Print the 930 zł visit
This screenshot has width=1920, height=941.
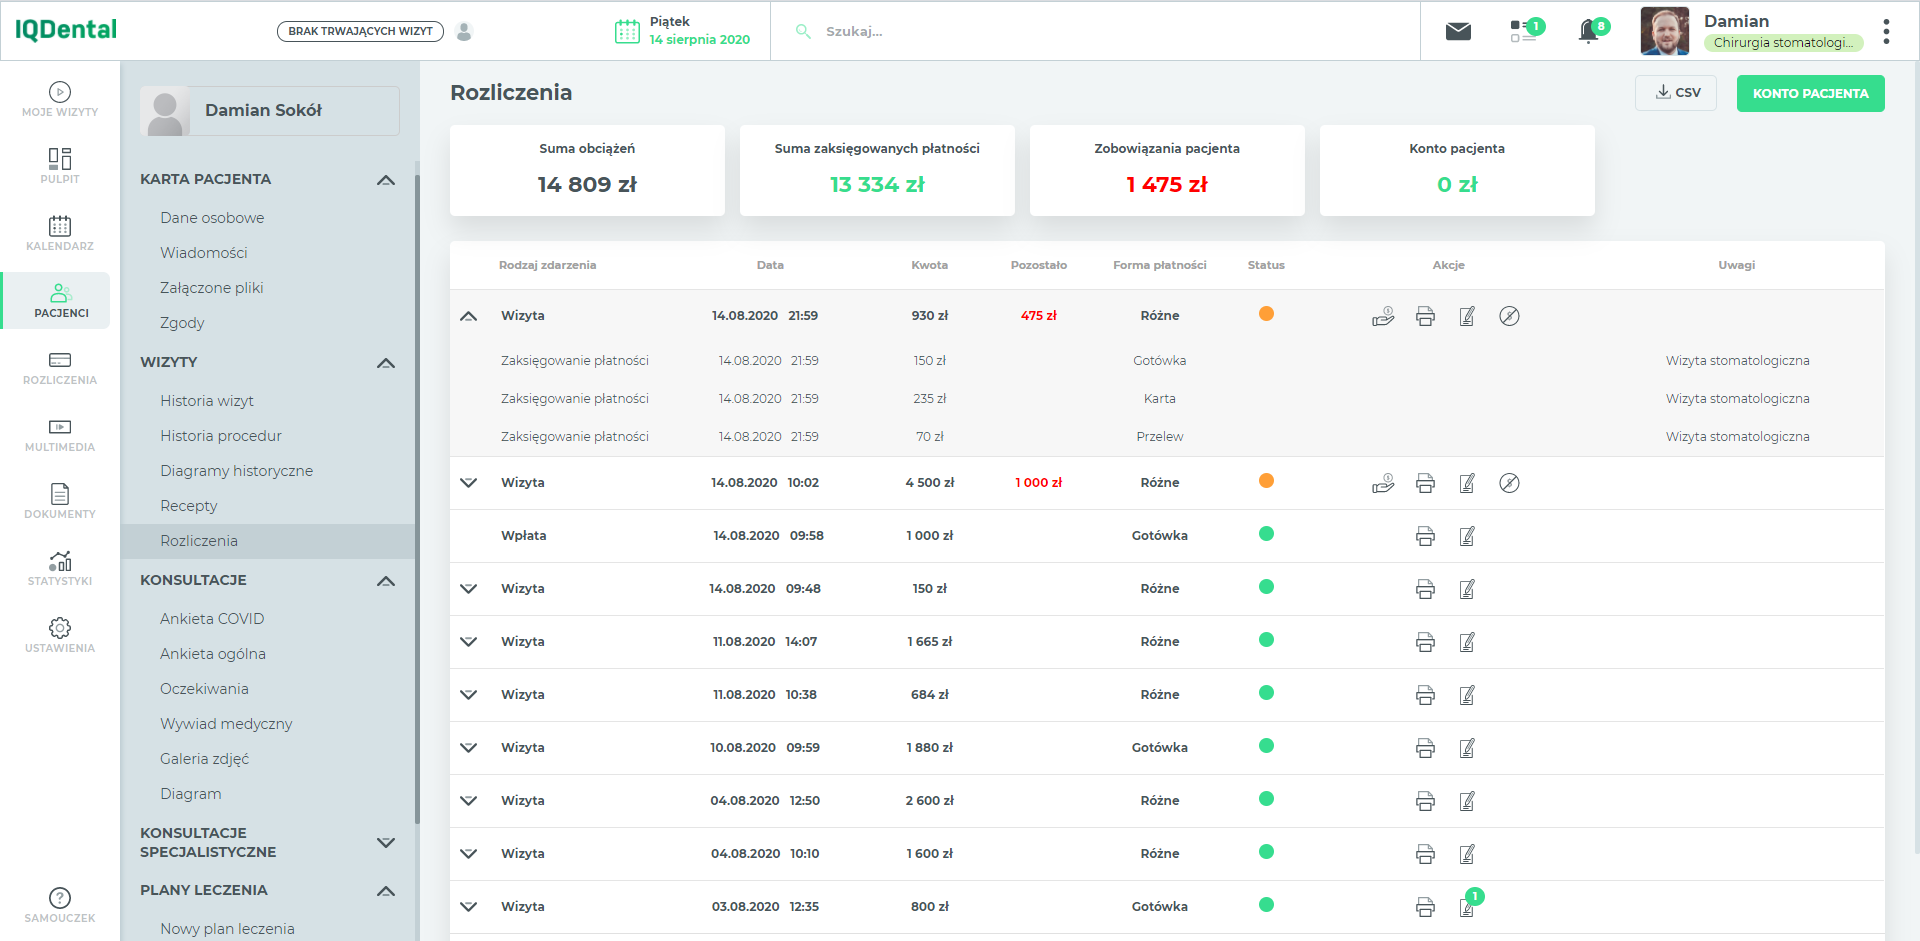pyautogui.click(x=1425, y=316)
